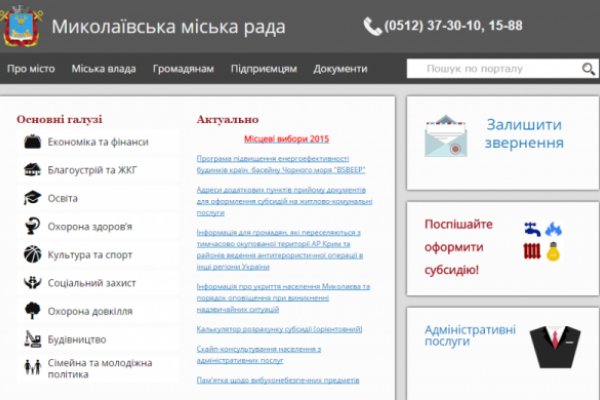Click the suit icon in Адміністративні послуги
The image size is (600, 400).
pyautogui.click(x=552, y=345)
